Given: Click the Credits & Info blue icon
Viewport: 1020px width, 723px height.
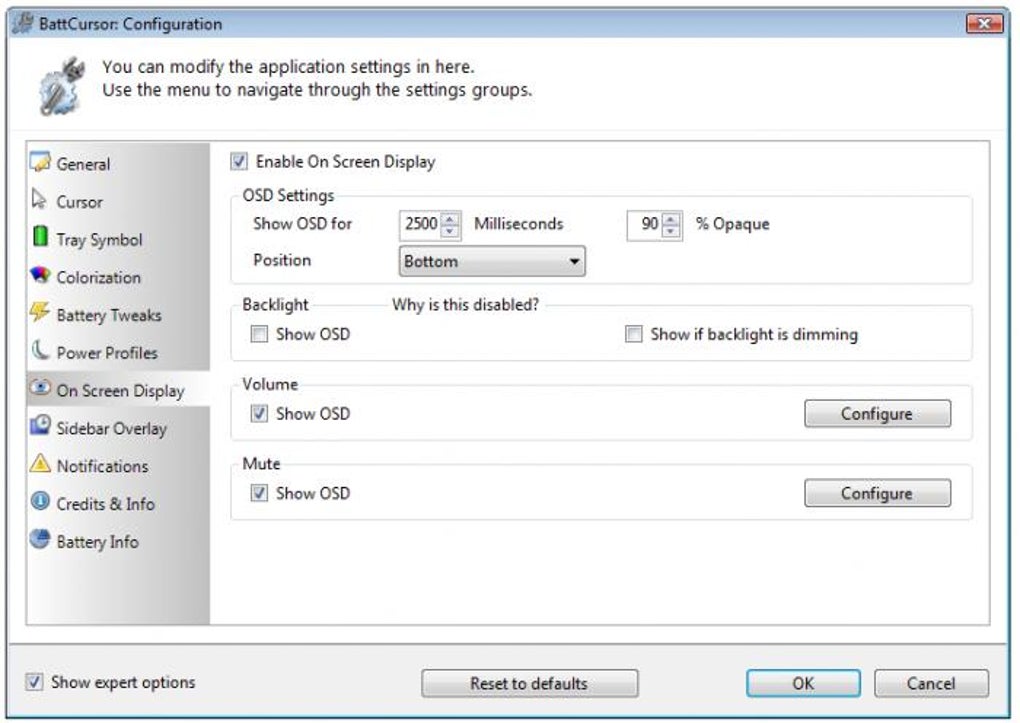Looking at the screenshot, I should coord(40,501).
